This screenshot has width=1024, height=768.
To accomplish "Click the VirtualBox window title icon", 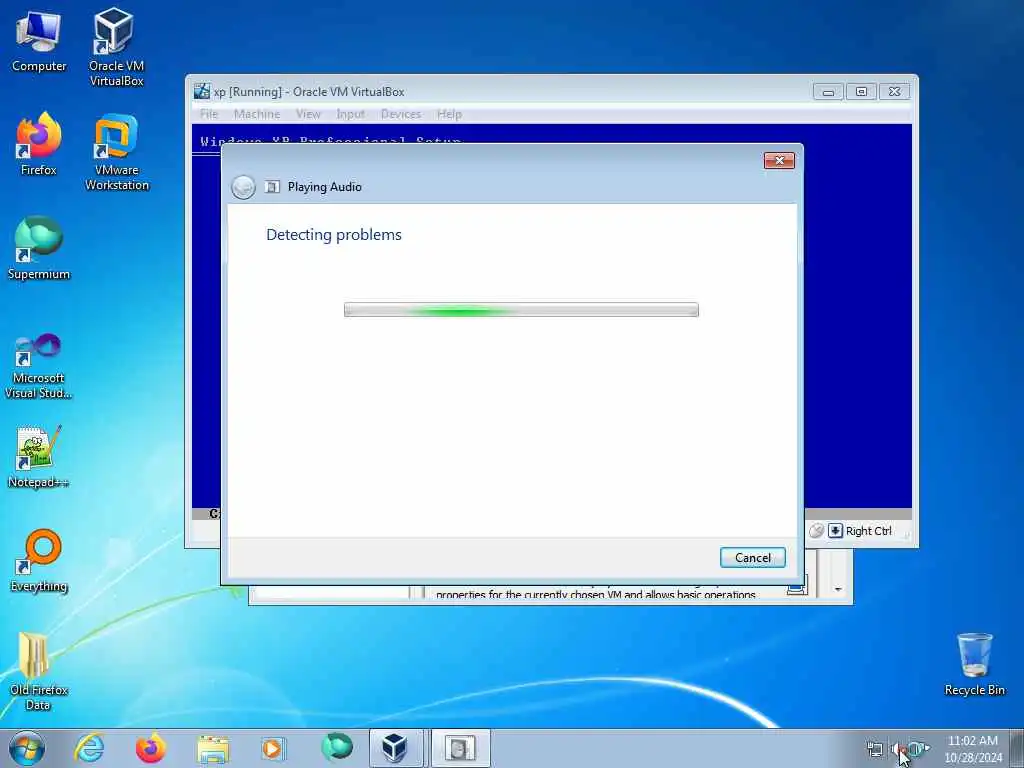I will [202, 91].
